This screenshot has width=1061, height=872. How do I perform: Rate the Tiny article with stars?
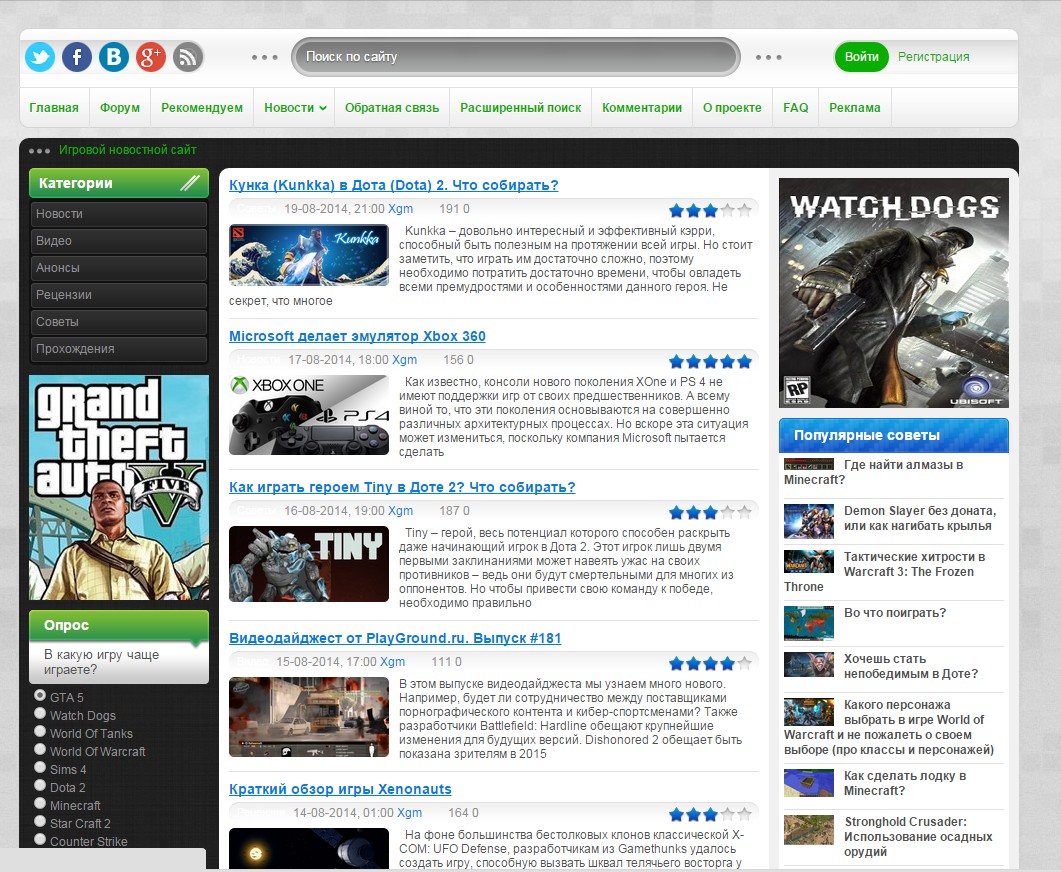(x=710, y=512)
